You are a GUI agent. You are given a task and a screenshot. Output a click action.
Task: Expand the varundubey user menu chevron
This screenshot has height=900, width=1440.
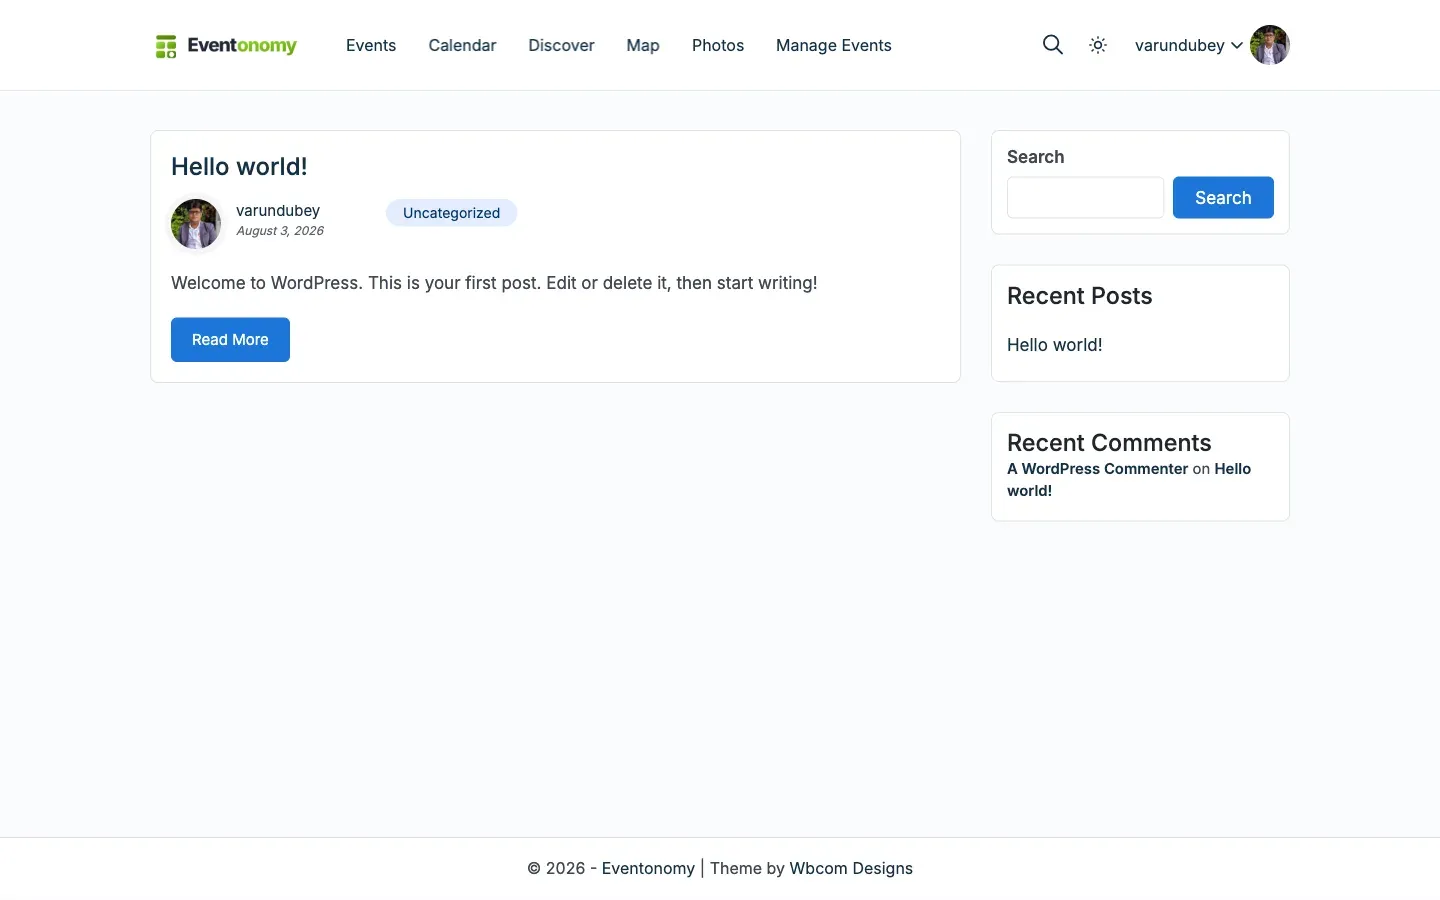click(x=1237, y=45)
